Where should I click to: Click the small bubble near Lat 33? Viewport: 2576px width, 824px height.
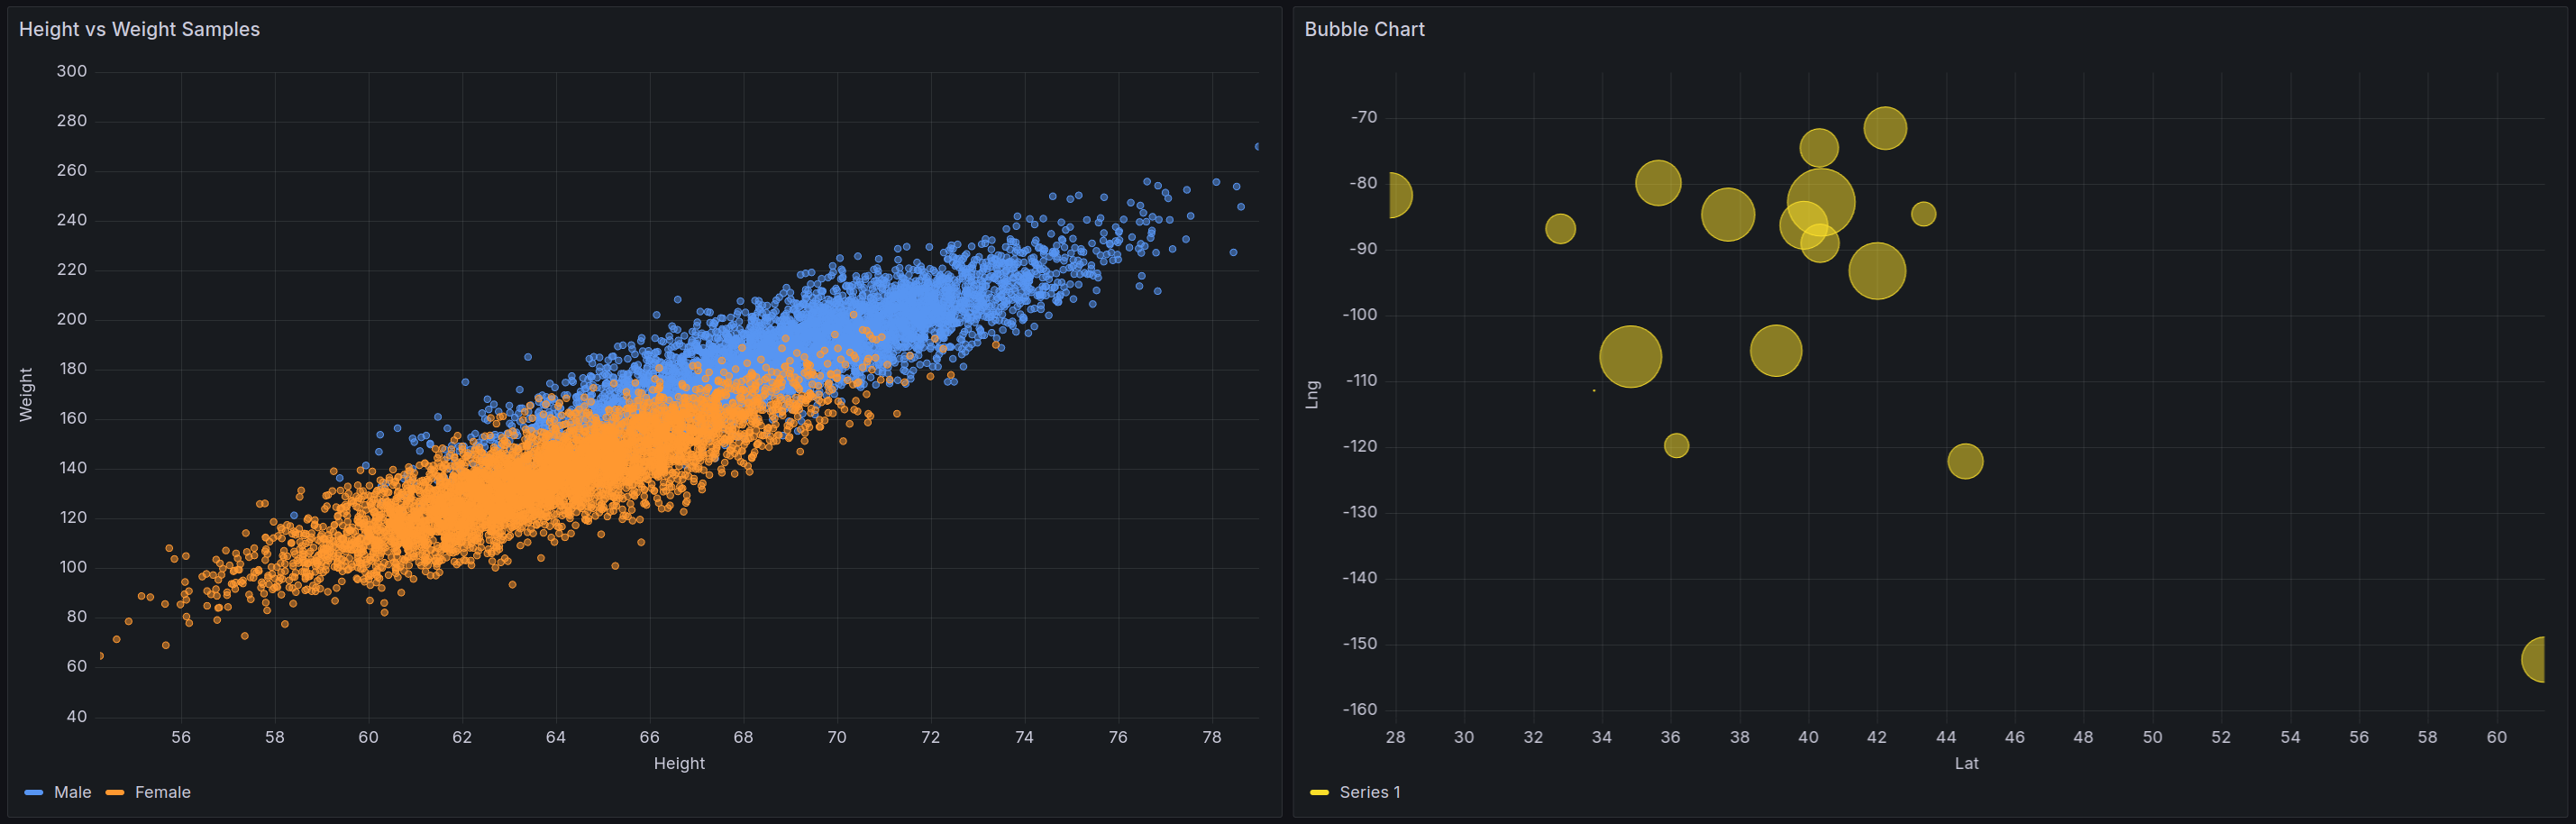point(1559,227)
